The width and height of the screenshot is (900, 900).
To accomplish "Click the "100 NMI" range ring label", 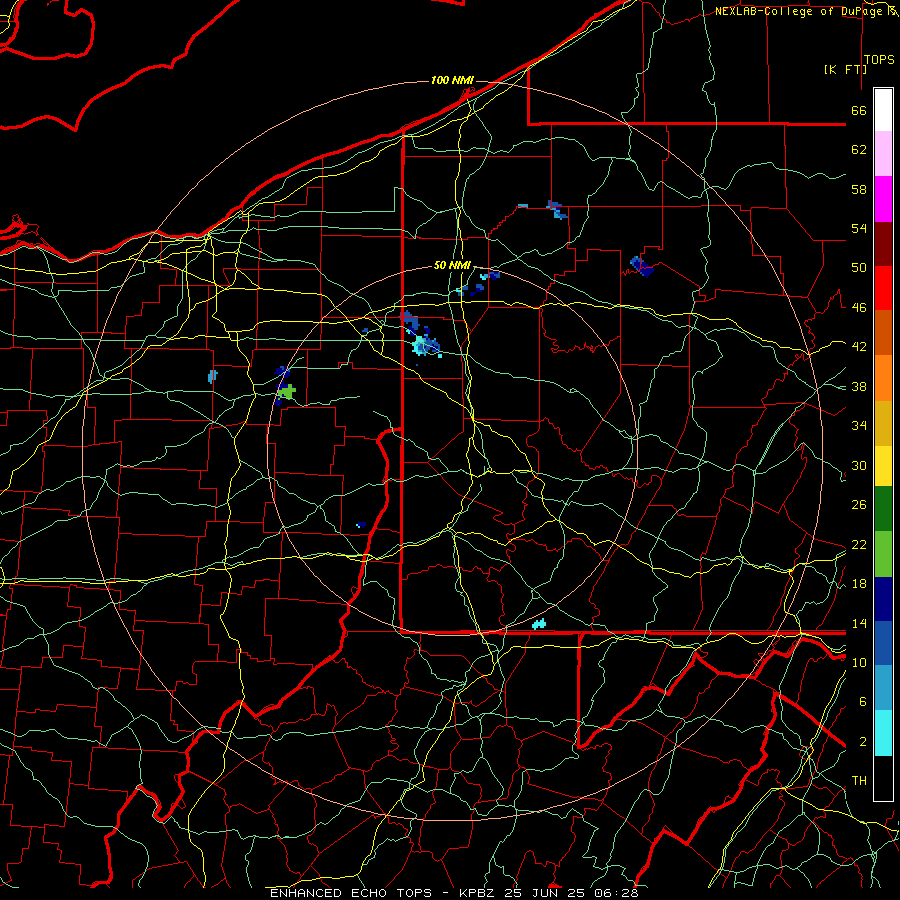I will coord(452,80).
